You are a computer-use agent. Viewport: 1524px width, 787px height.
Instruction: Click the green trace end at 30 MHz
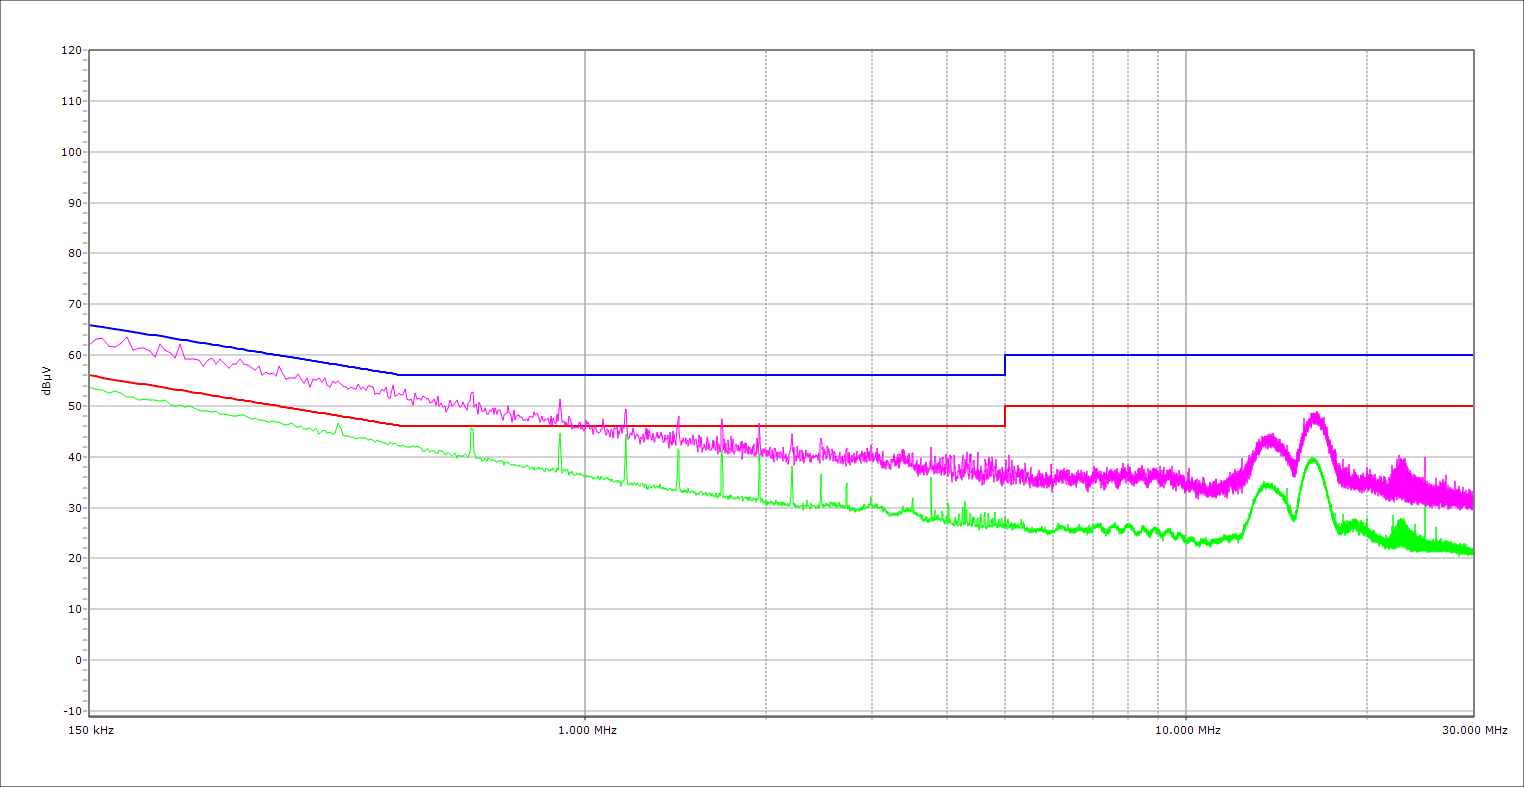[1472, 551]
